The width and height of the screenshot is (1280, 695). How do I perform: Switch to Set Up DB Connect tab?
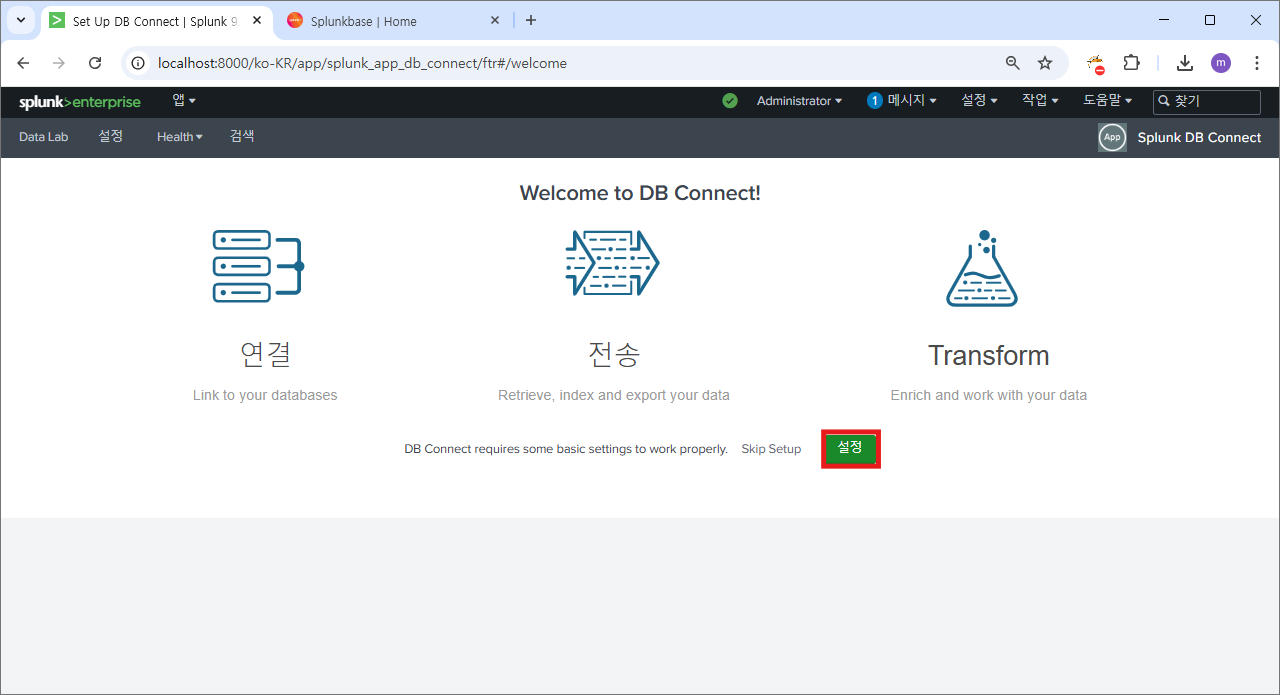[x=155, y=20]
